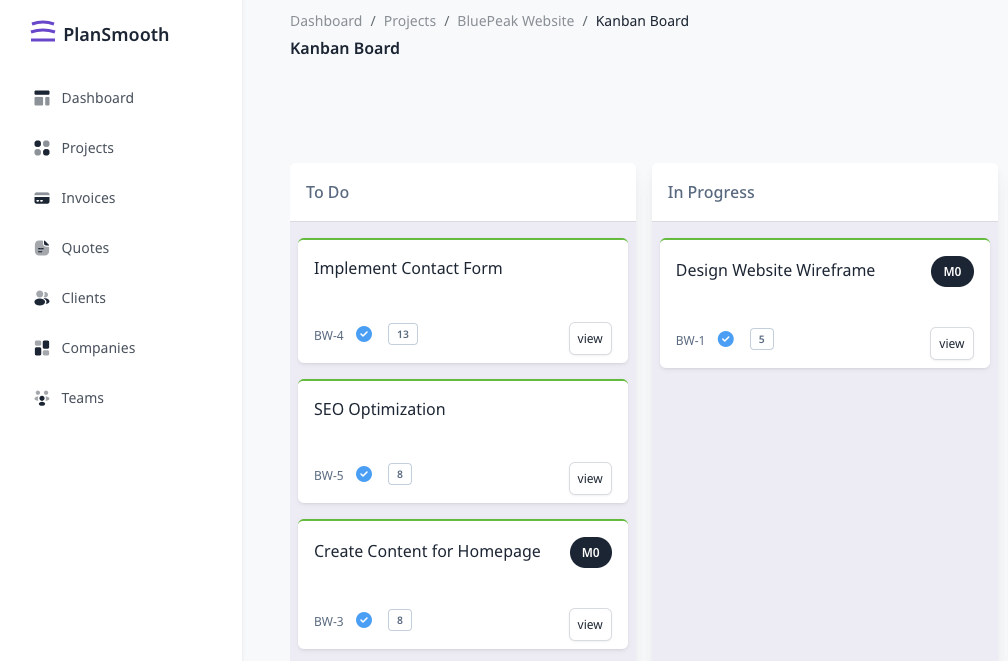Open Teams in the sidebar menu
1008x661 pixels.
tap(82, 398)
